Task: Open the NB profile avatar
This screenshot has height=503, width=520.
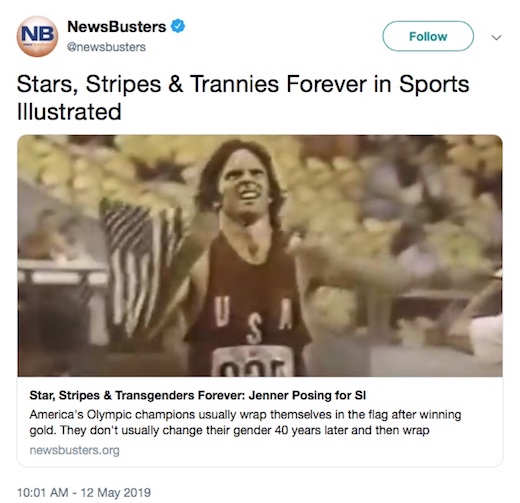Action: coord(37,36)
